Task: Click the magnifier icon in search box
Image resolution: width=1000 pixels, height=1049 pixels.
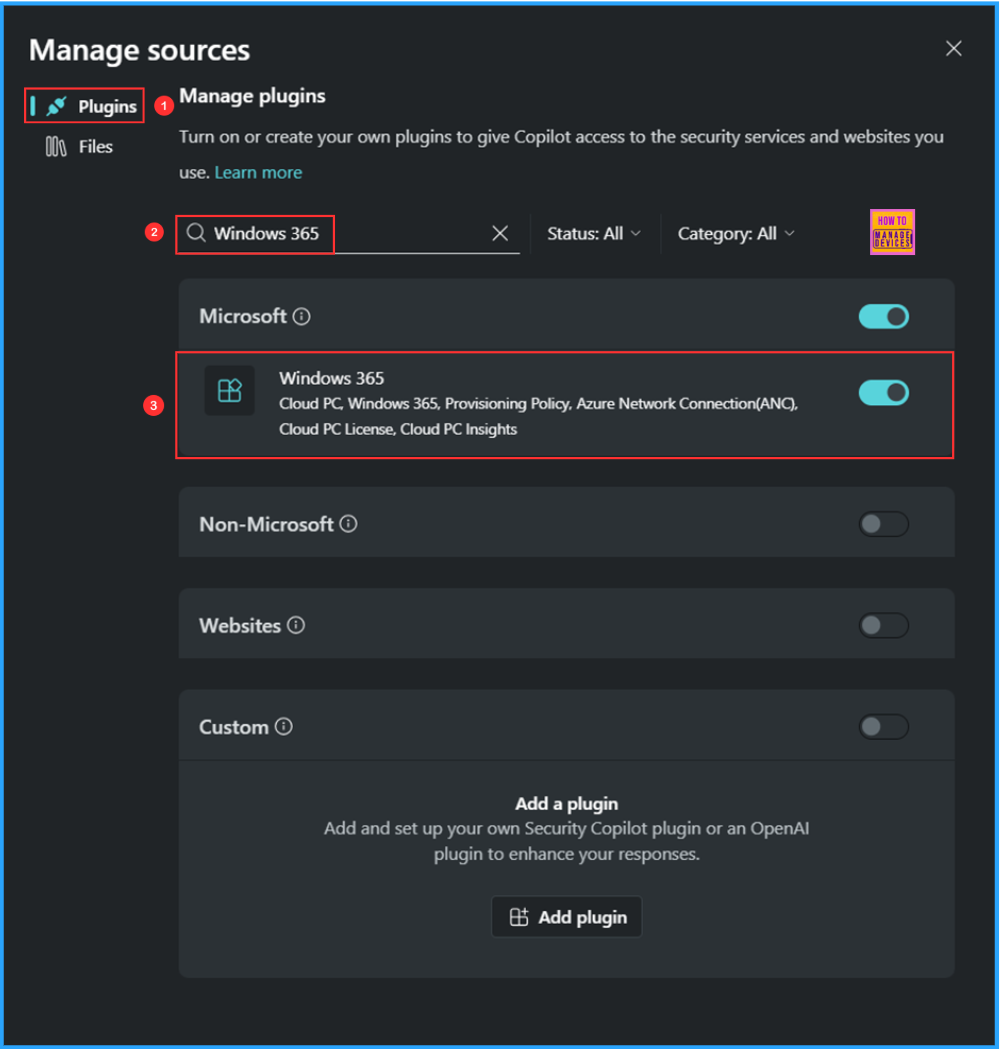Action: point(196,233)
